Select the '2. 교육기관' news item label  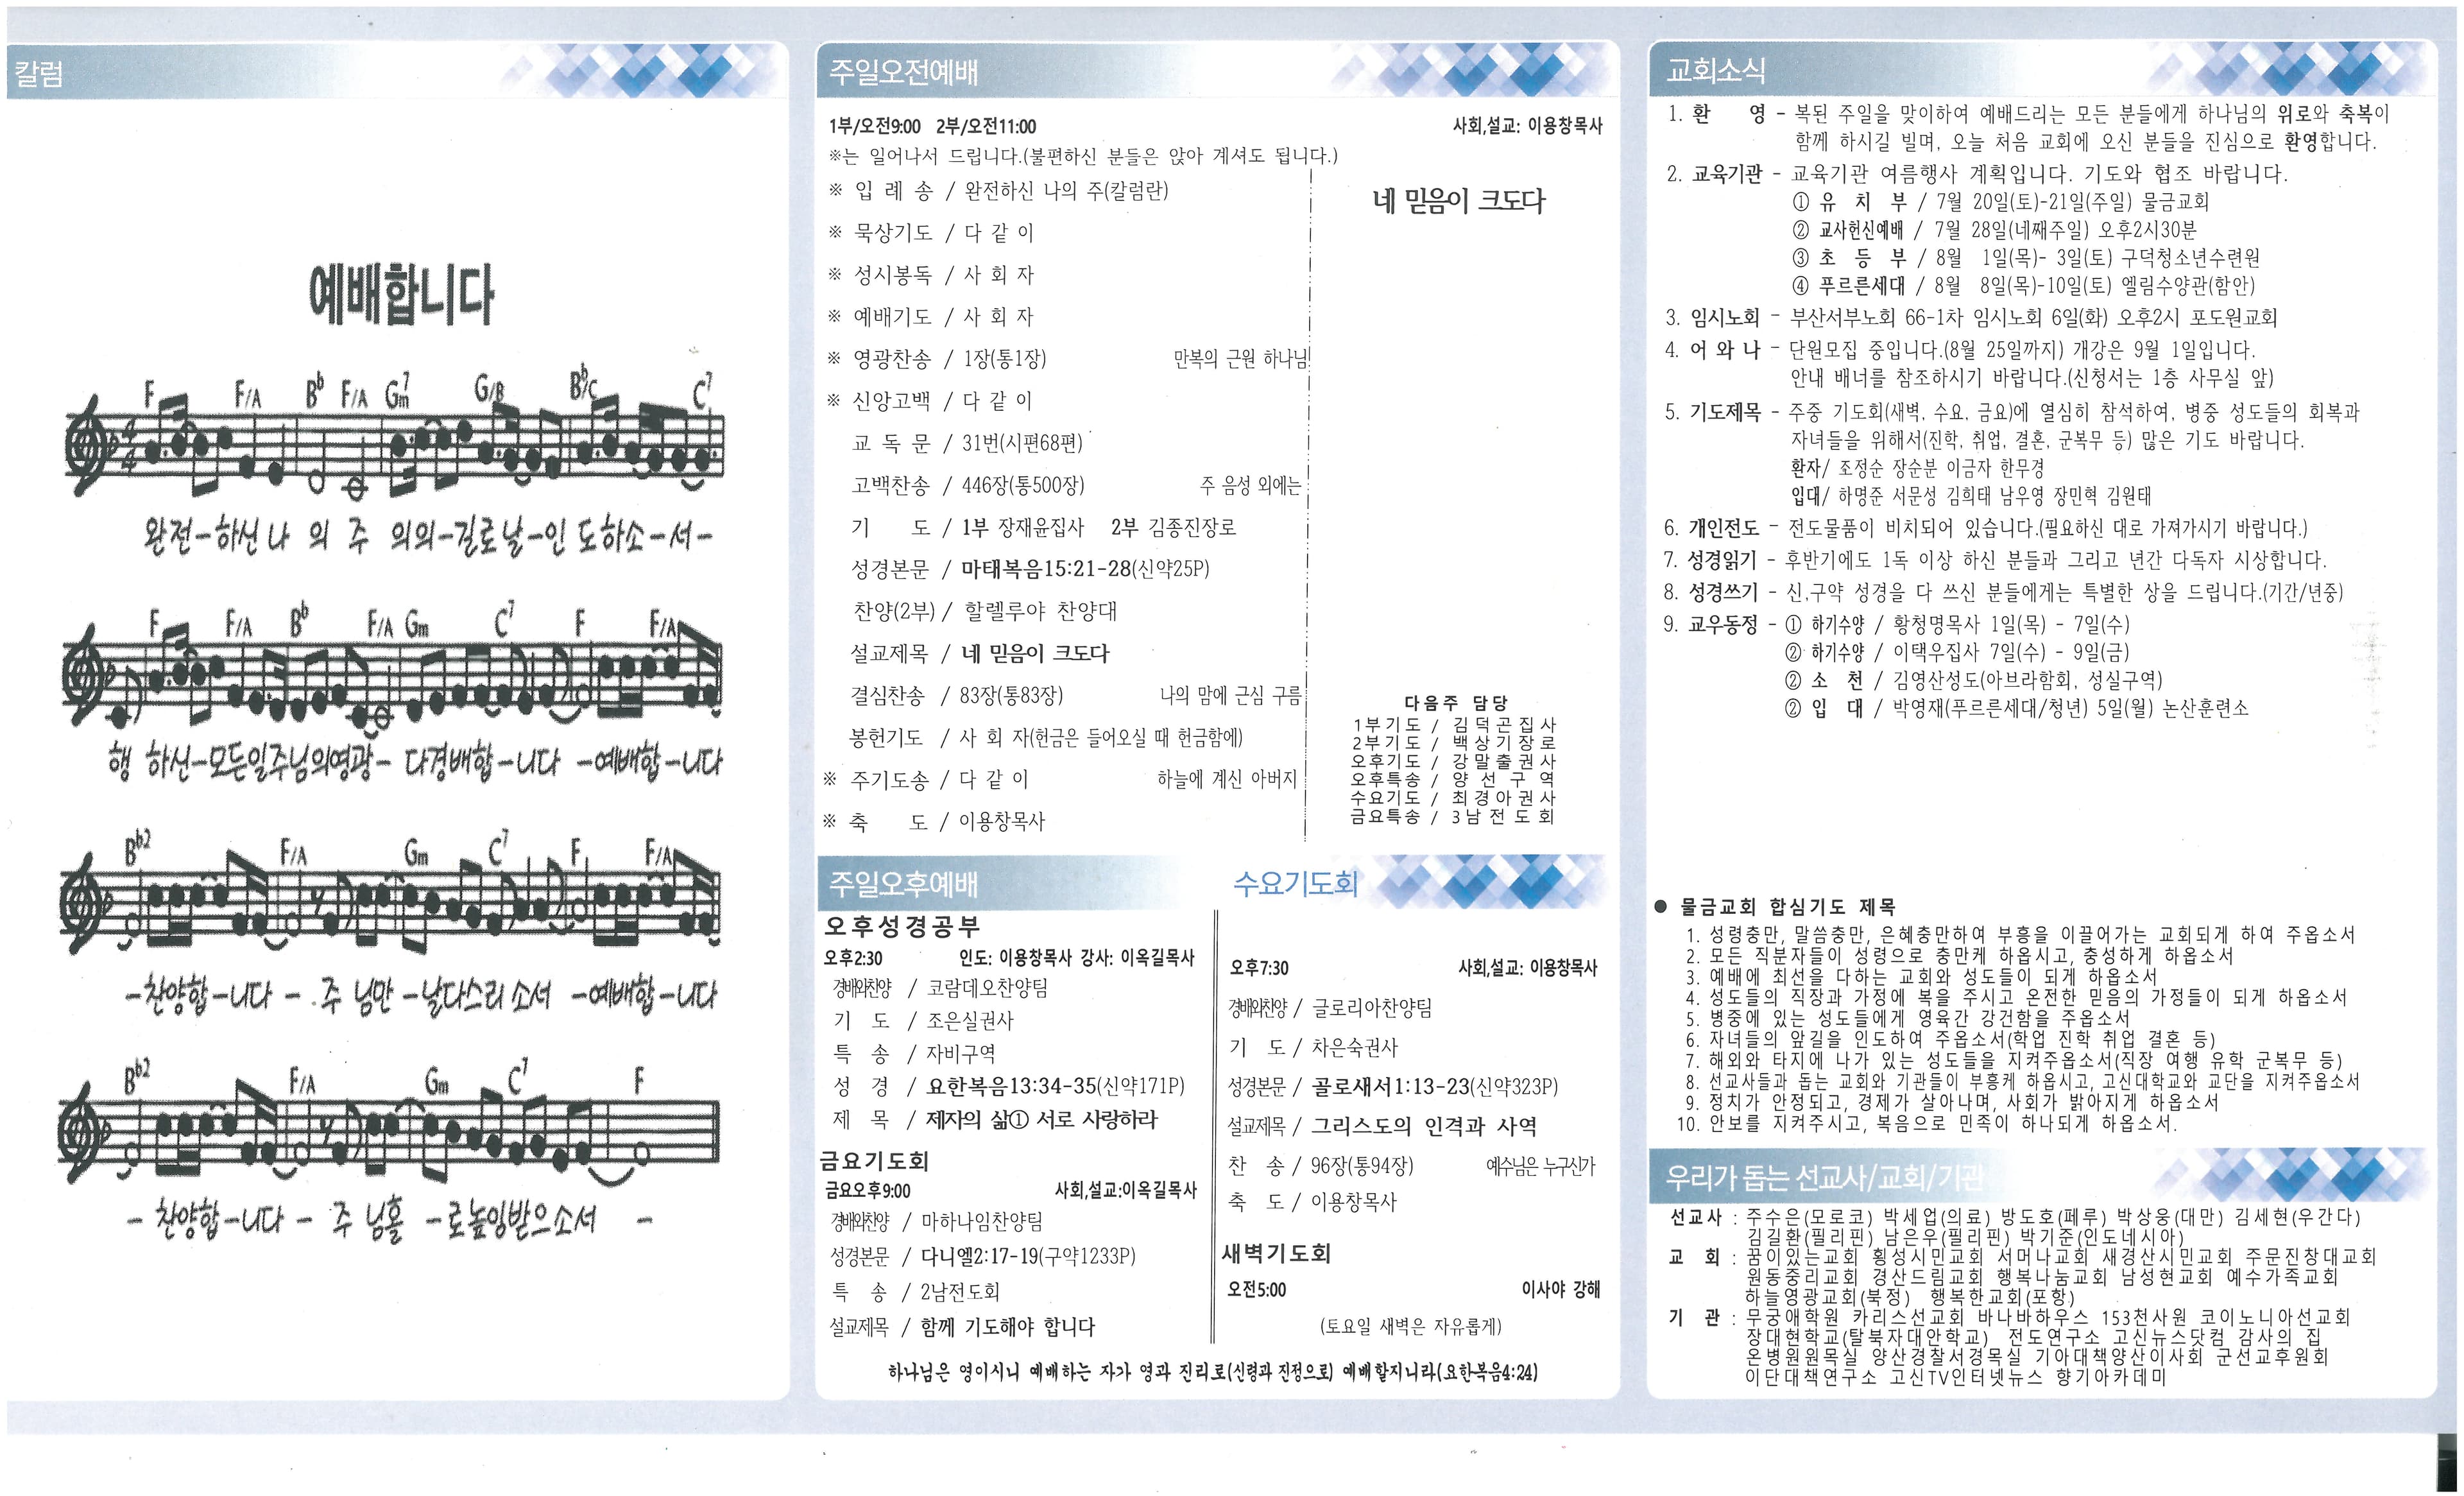1714,174
